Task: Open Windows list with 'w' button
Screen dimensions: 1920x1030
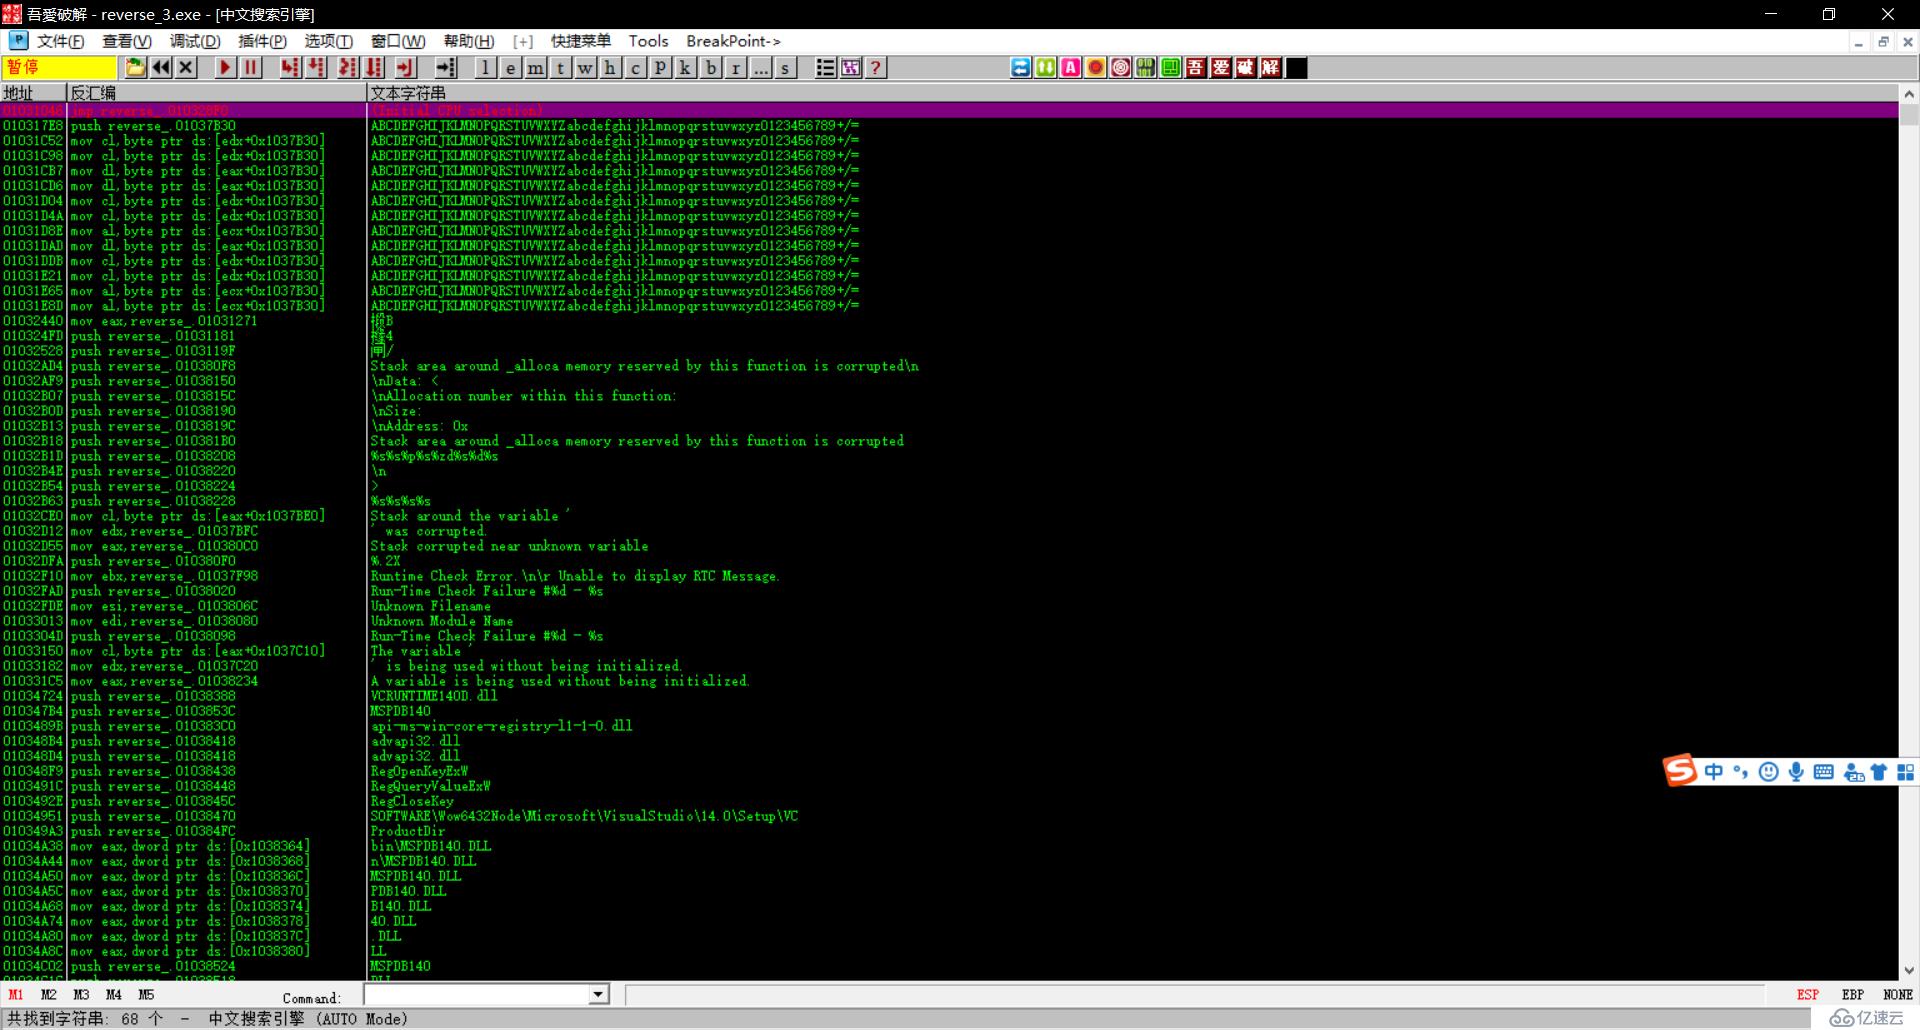Action: point(586,67)
